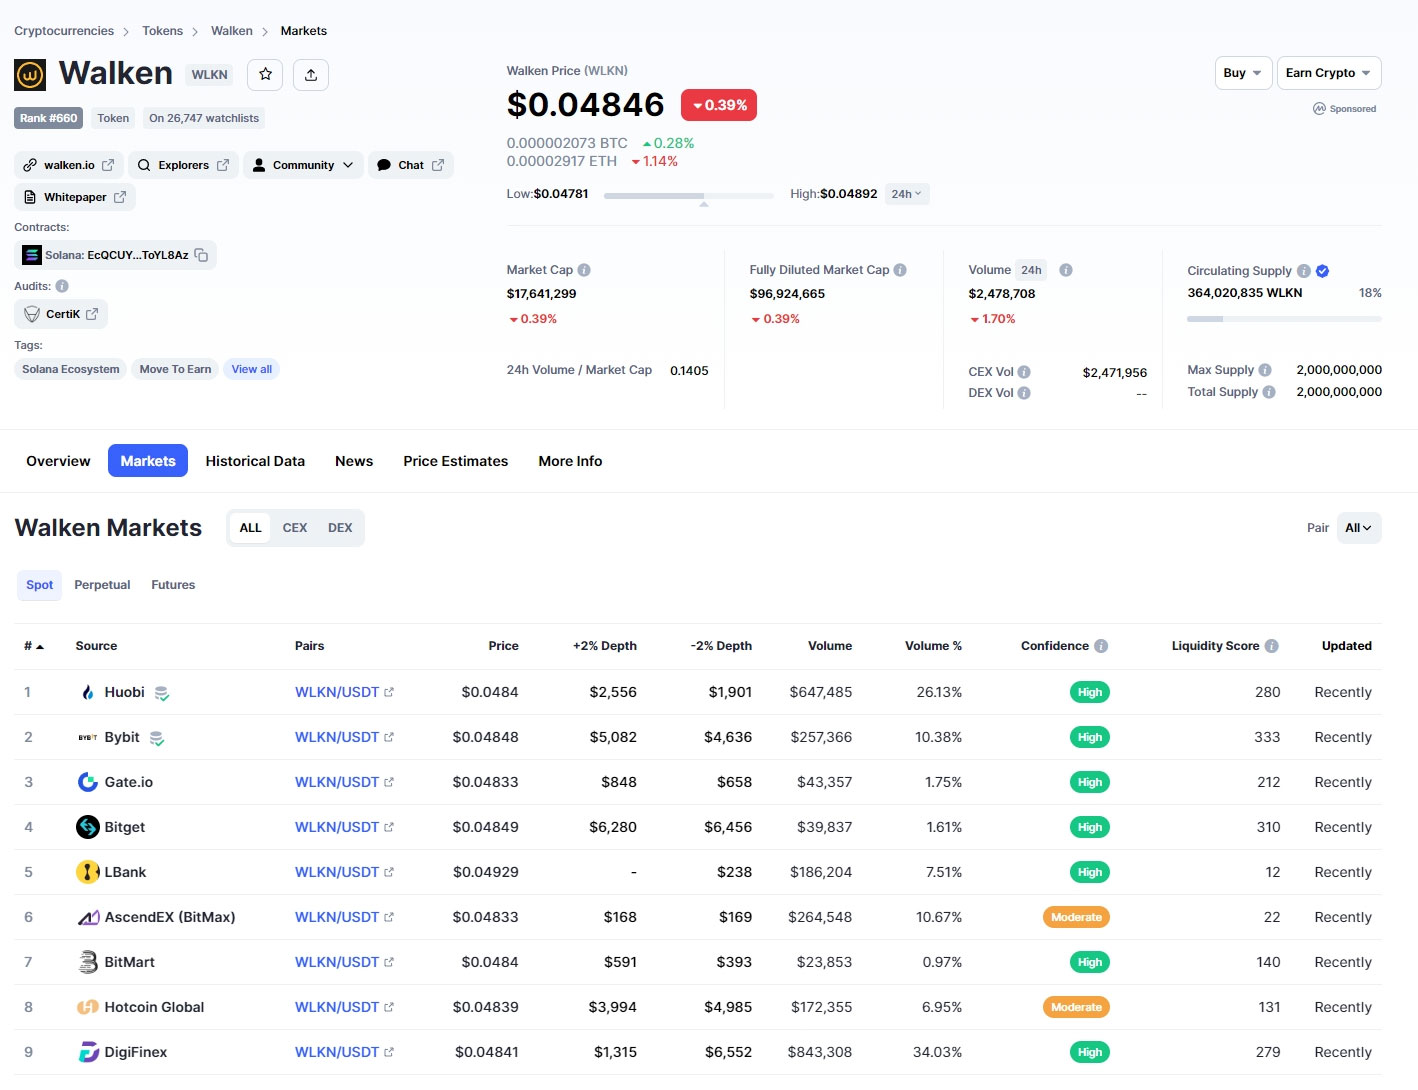Image resolution: width=1418 pixels, height=1090 pixels.
Task: Switch to Perpetual market type
Action: pos(102,585)
